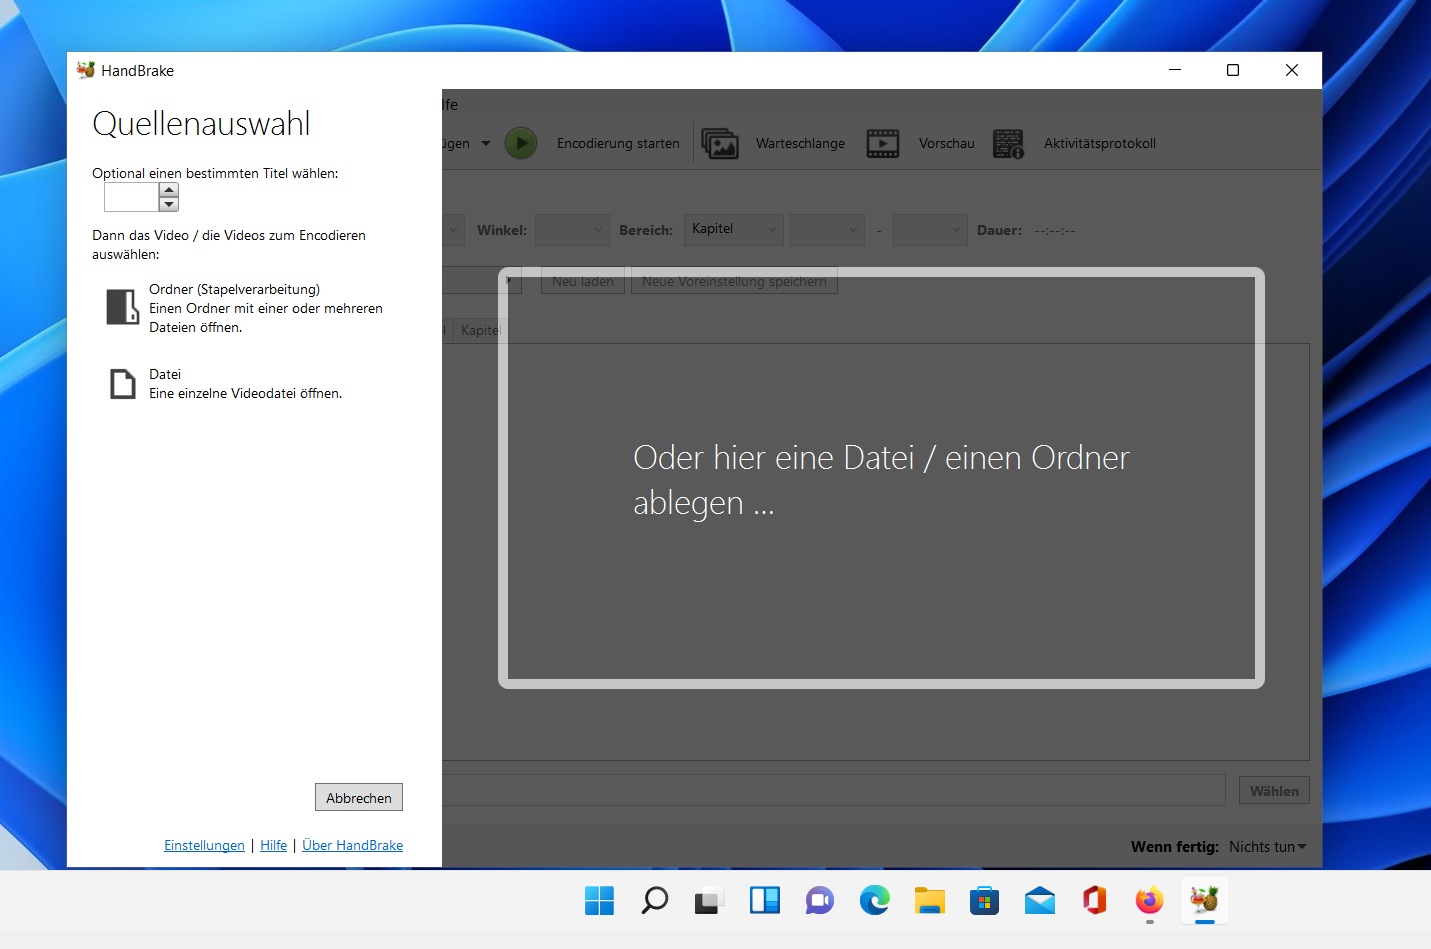Open the Winkel dropdown
The image size is (1431, 949).
(x=572, y=230)
